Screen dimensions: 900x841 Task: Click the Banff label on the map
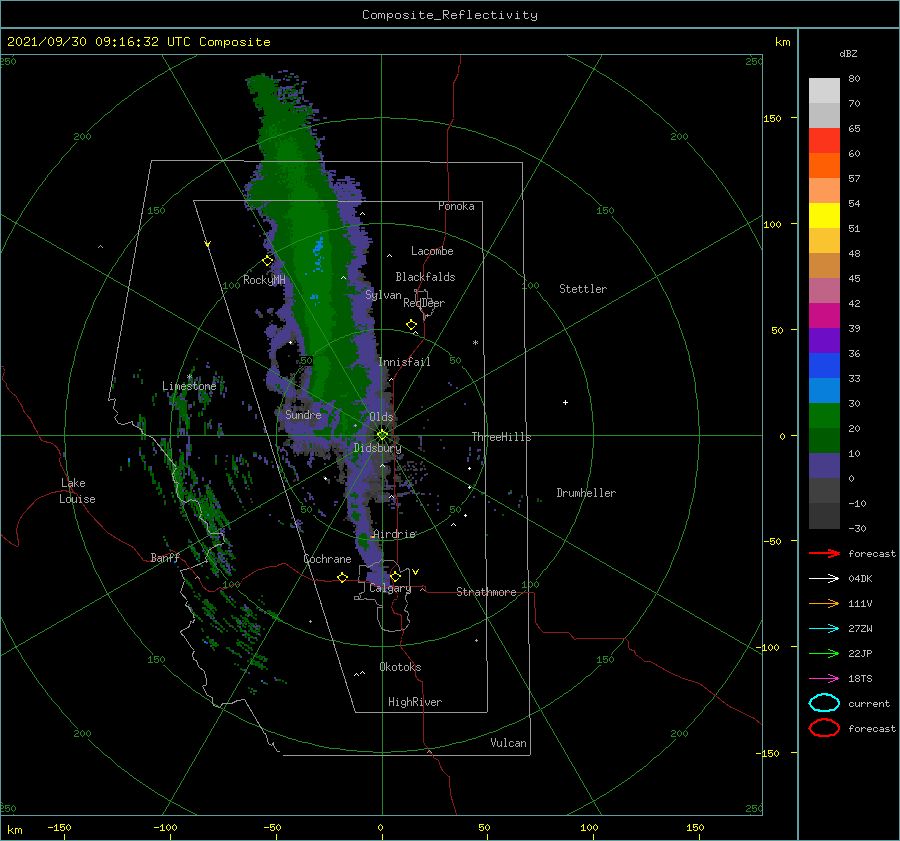(x=165, y=557)
